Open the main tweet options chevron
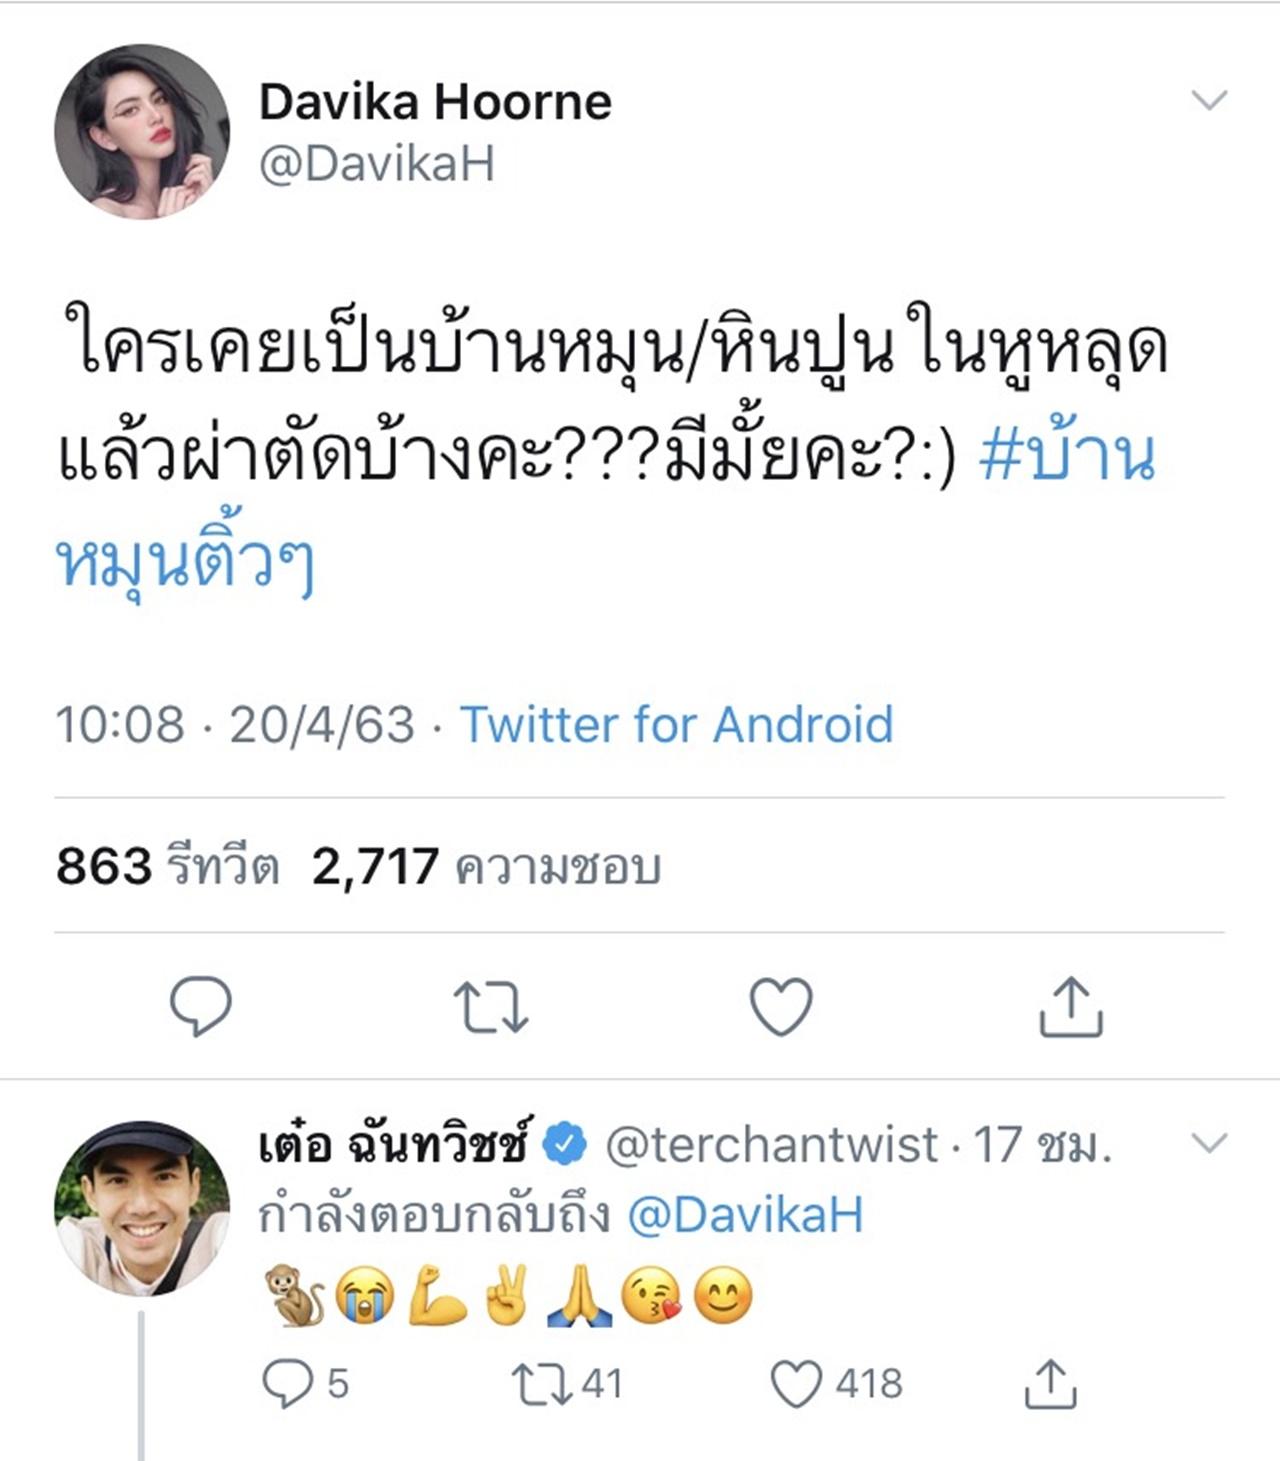The image size is (1280, 1461). 1210,101
